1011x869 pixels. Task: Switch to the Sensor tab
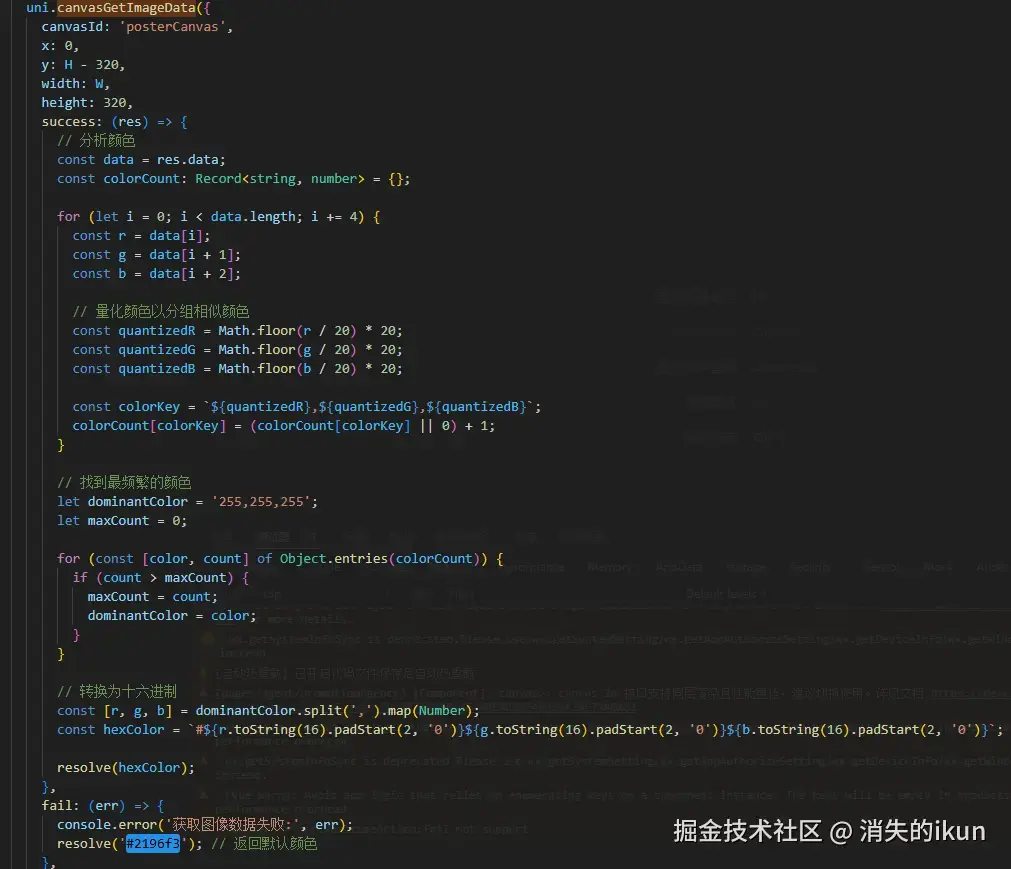(882, 567)
